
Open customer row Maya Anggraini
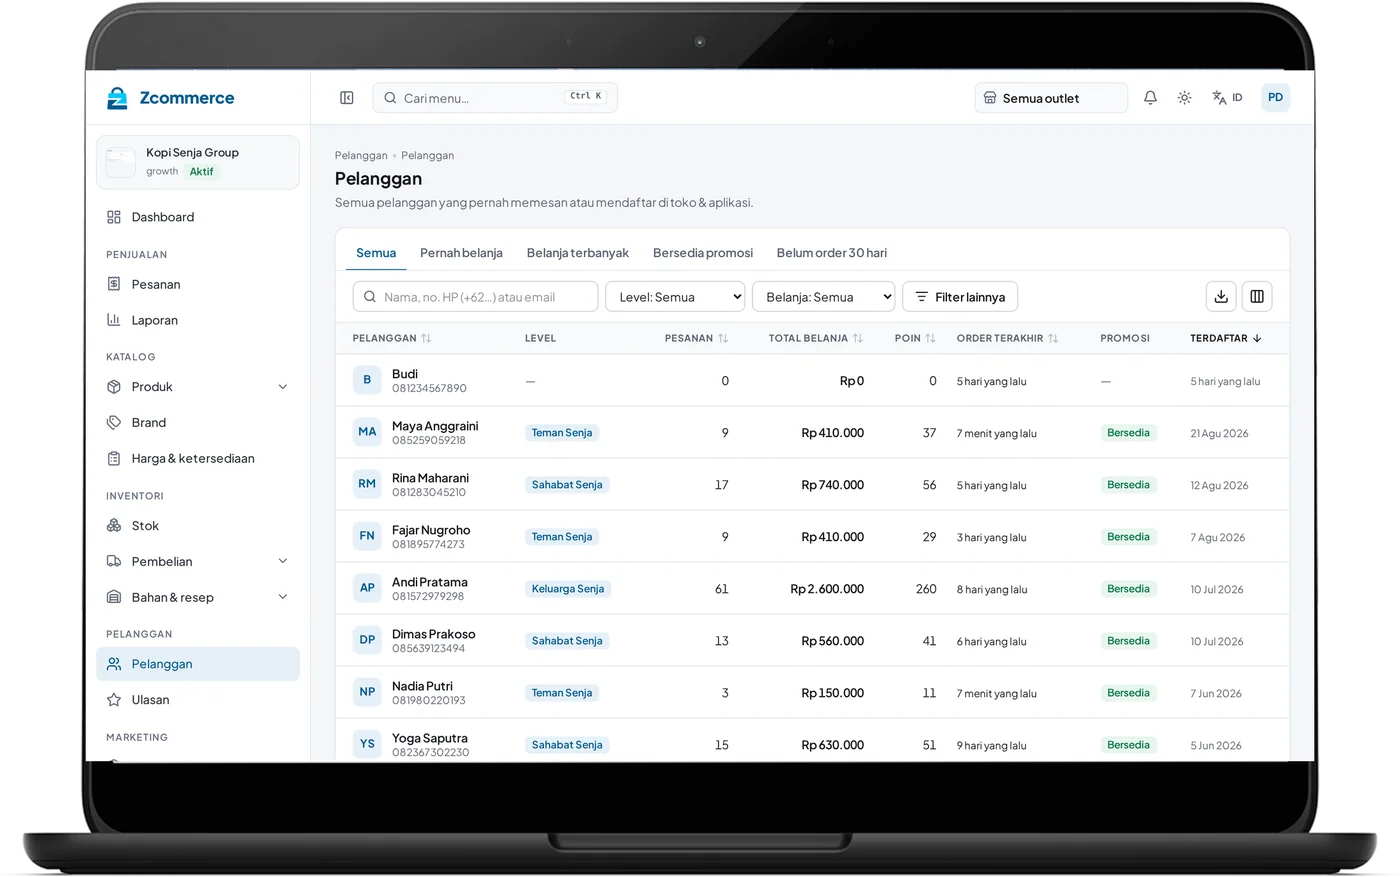[x=812, y=433]
